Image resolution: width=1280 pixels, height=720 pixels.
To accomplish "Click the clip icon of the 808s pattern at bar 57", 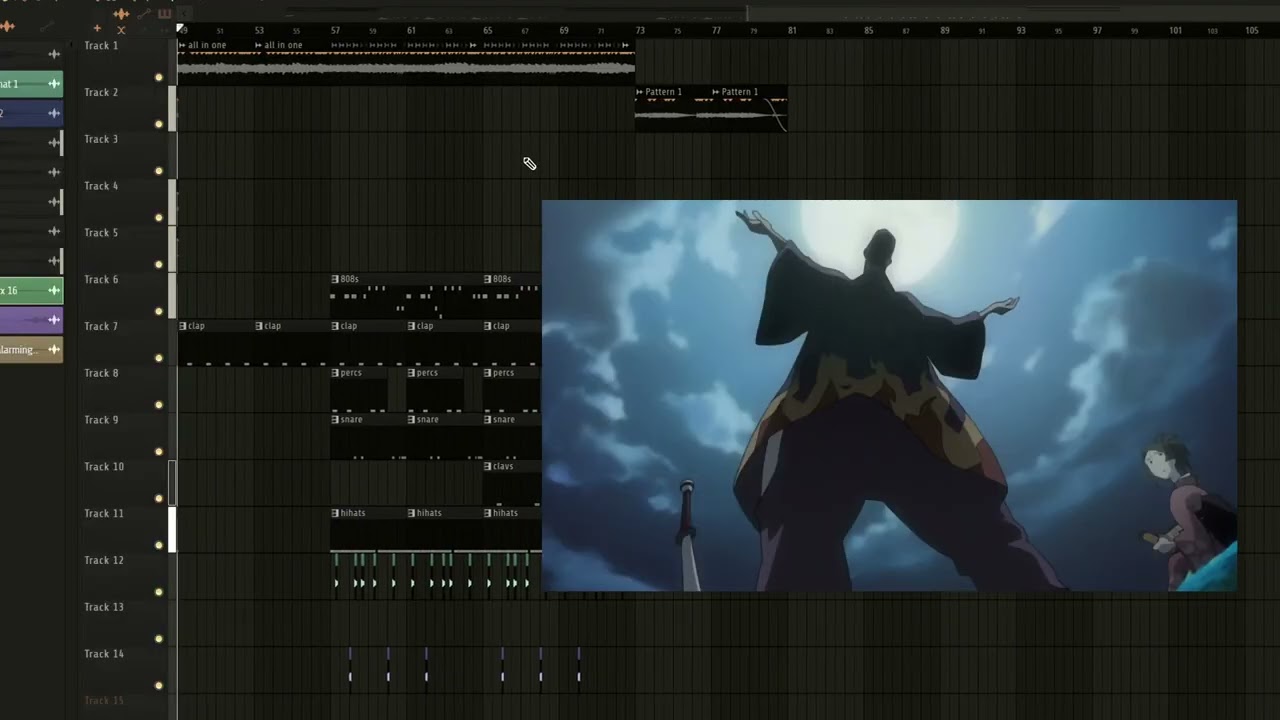I will point(335,279).
